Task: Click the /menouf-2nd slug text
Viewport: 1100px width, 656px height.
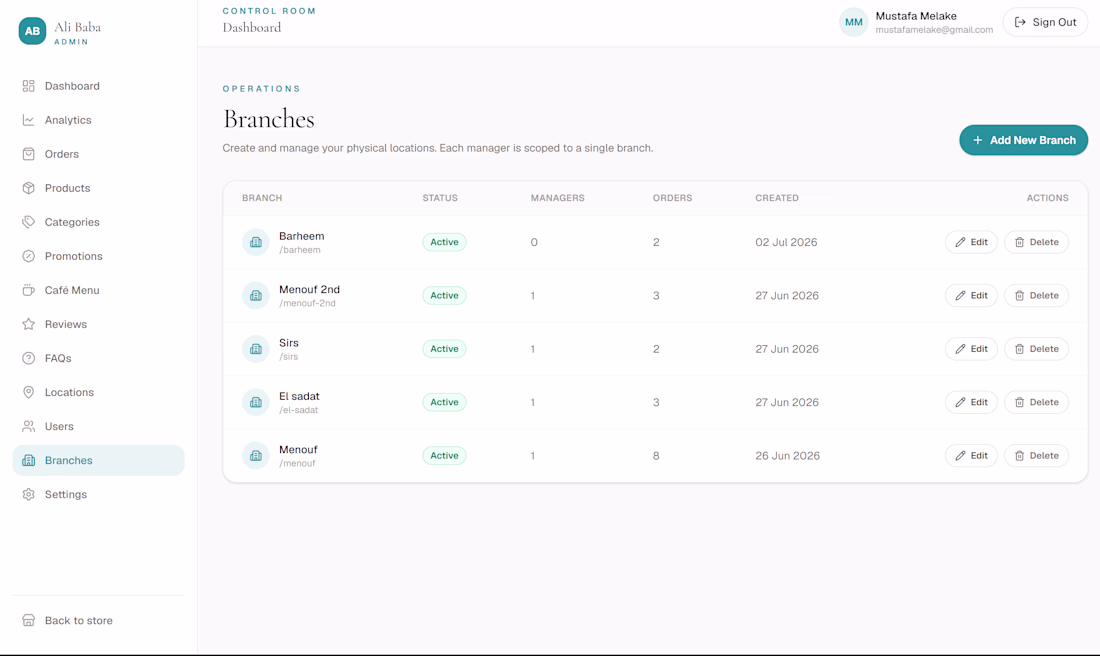Action: 307,303
